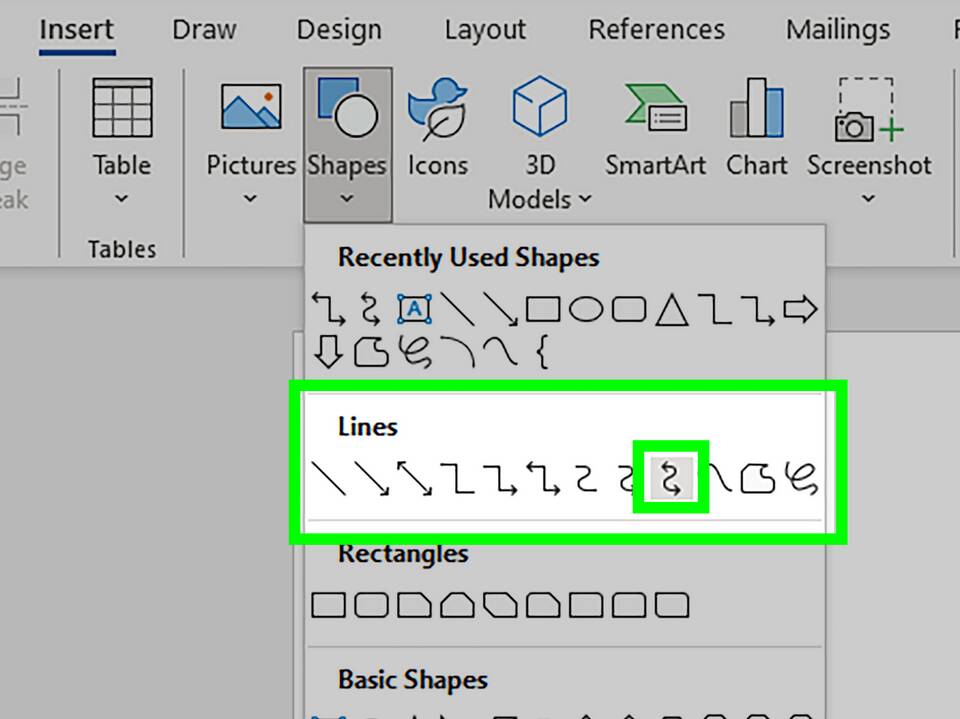
Task: Choose the first rectangle under Rectangles
Action: tap(328, 605)
